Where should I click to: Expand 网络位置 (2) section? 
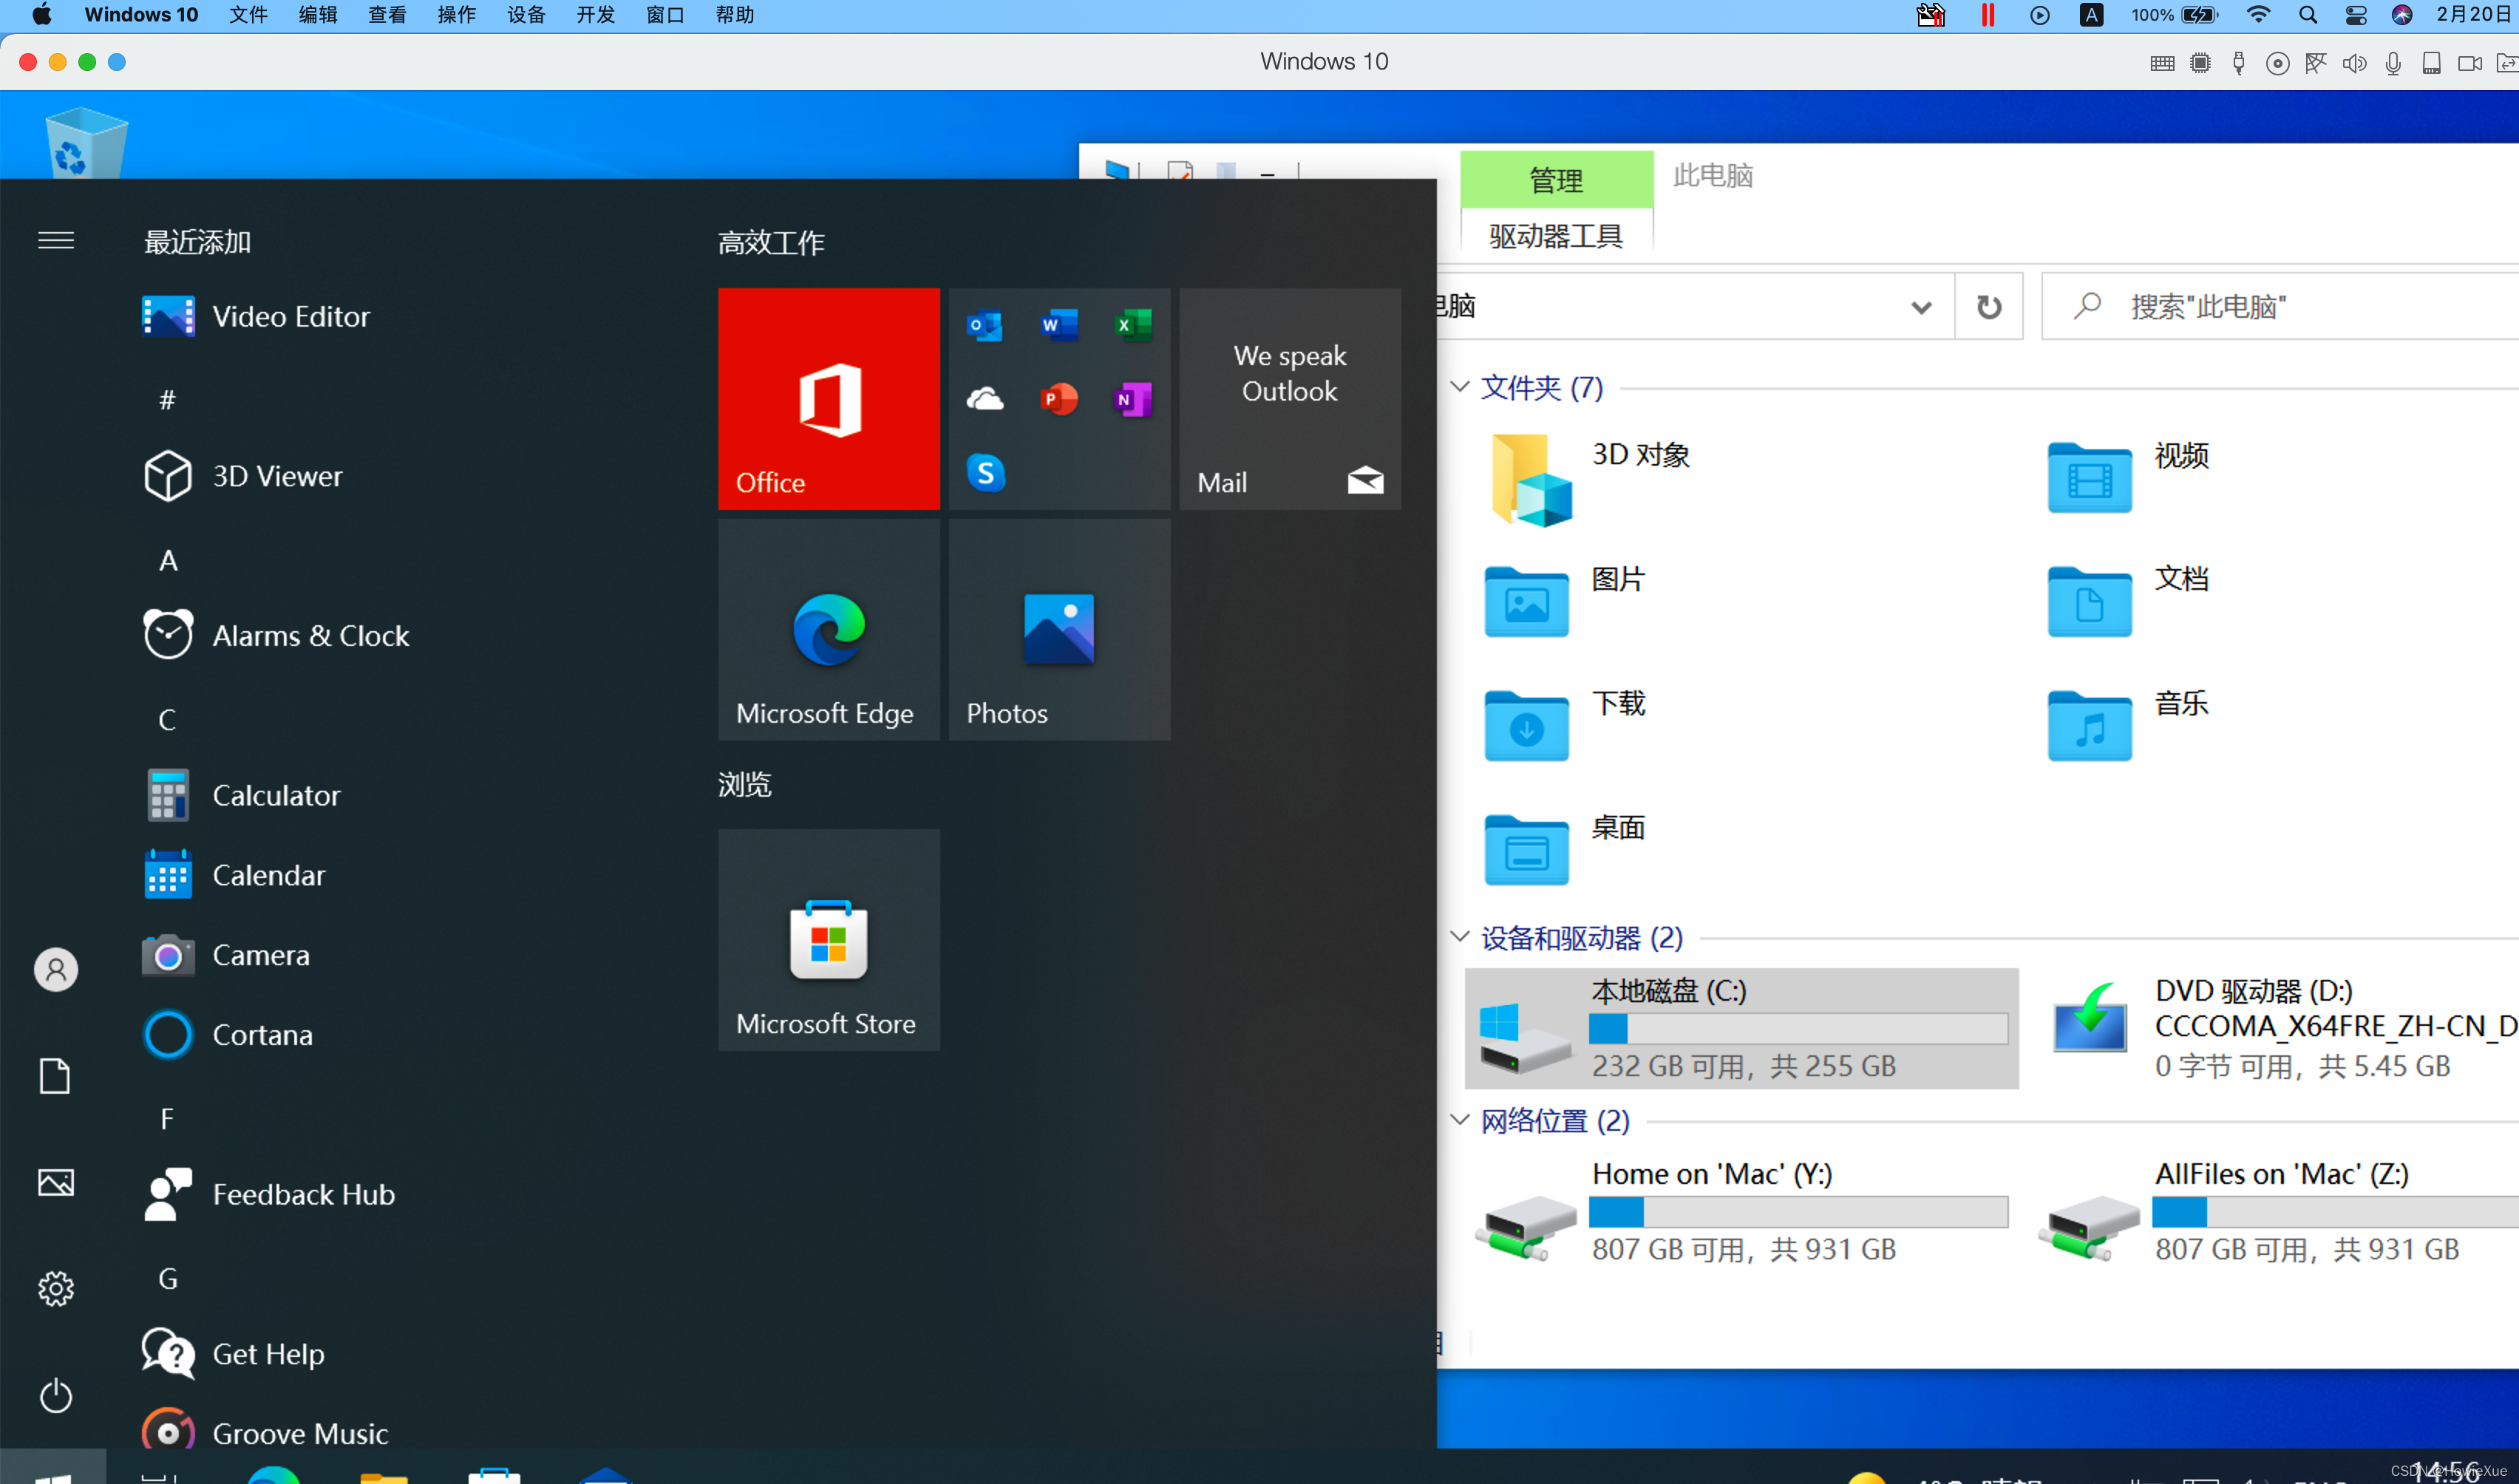(1459, 1117)
